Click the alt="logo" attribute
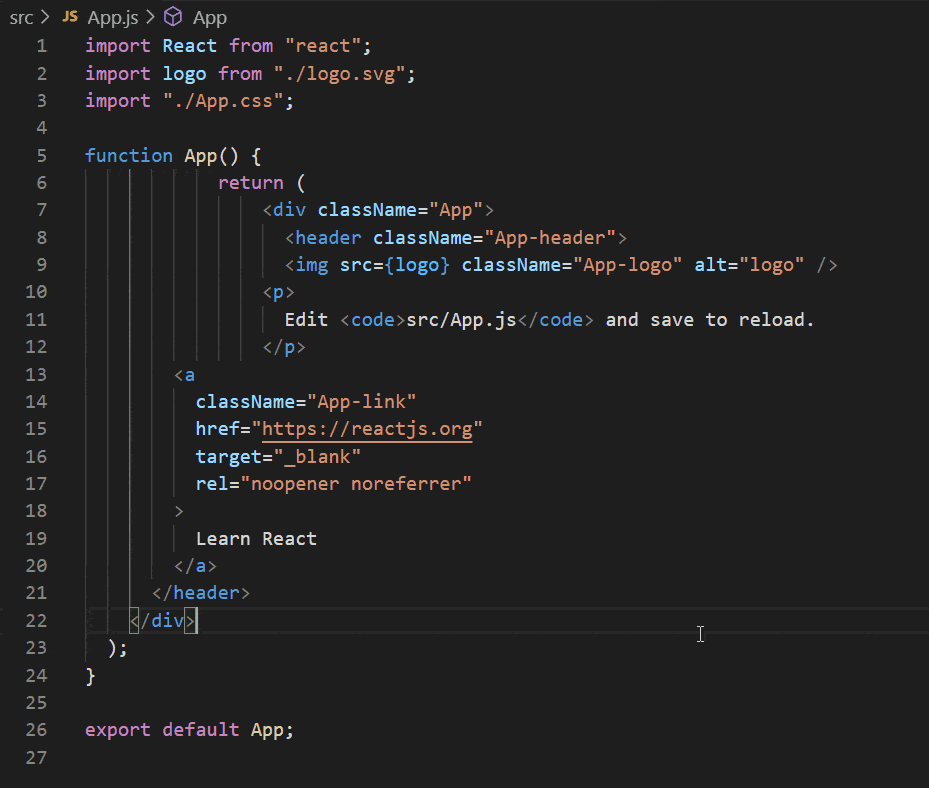929x788 pixels. click(x=749, y=265)
